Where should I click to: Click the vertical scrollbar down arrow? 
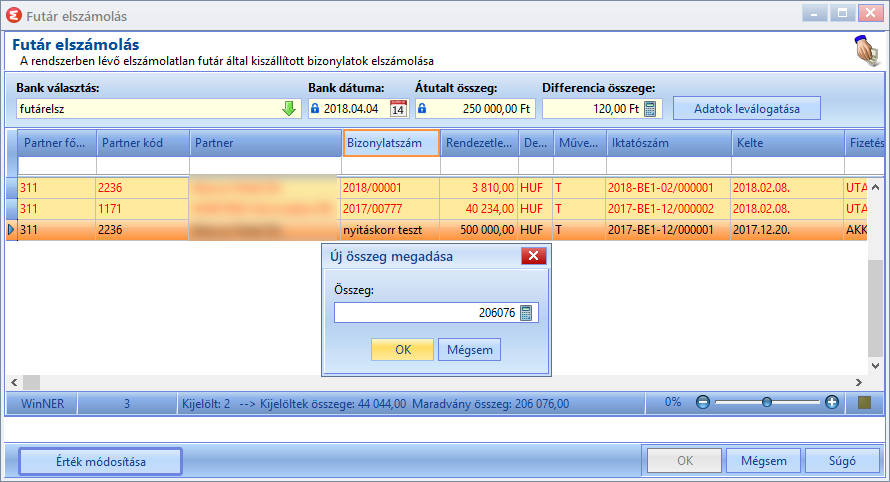(x=875, y=366)
